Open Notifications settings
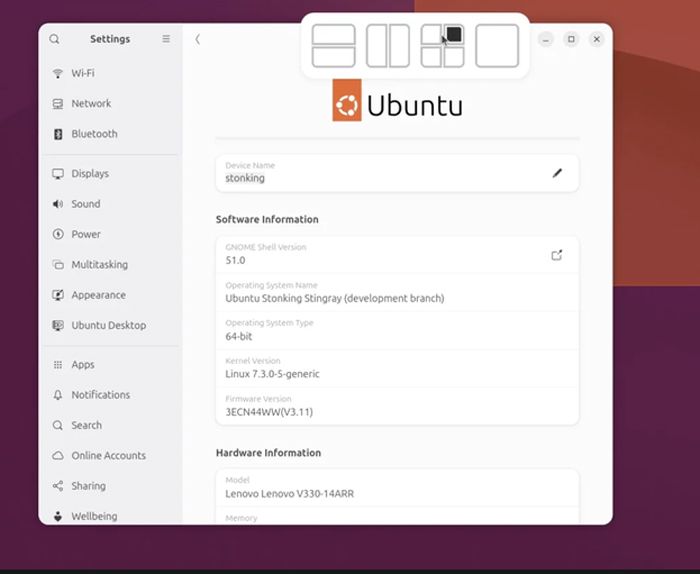 (x=112, y=395)
